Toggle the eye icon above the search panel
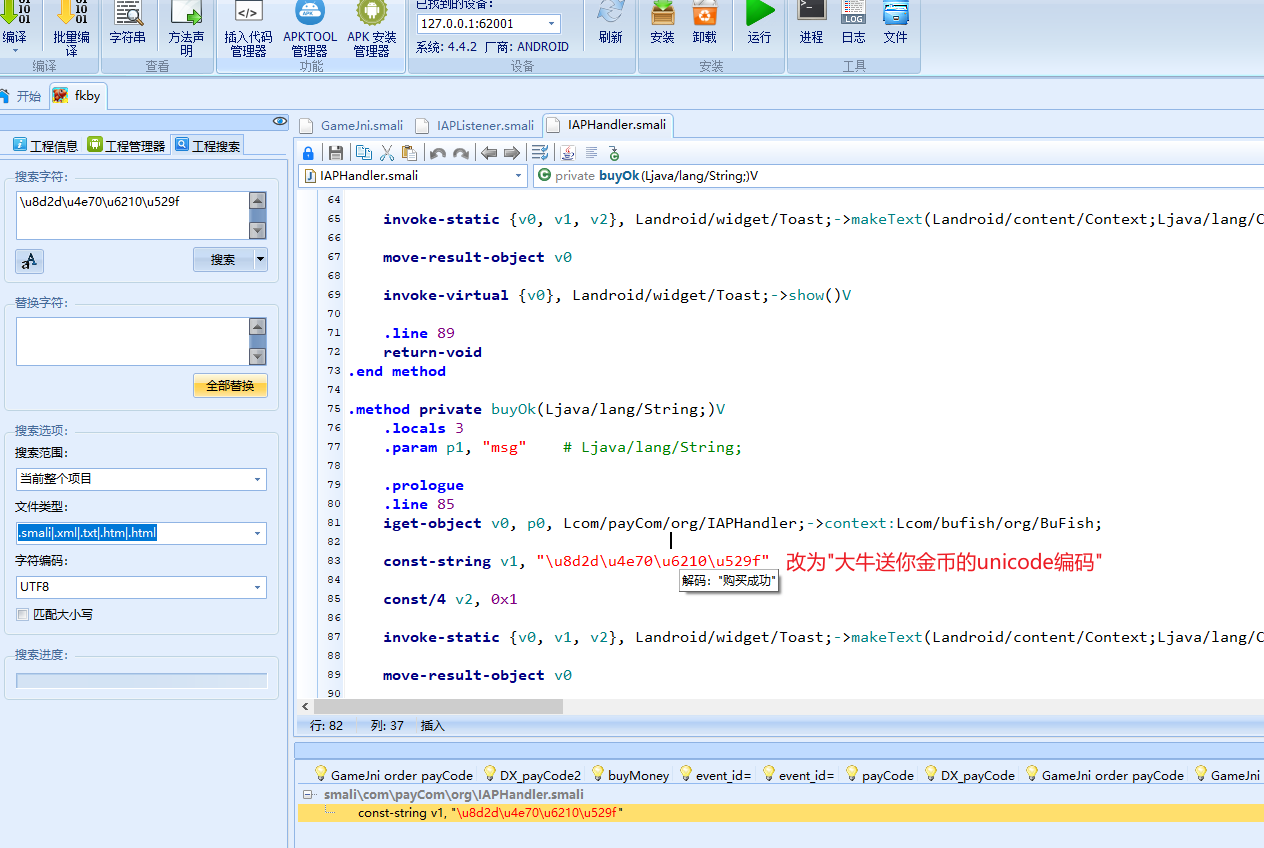Image resolution: width=1264 pixels, height=848 pixels. click(x=280, y=121)
